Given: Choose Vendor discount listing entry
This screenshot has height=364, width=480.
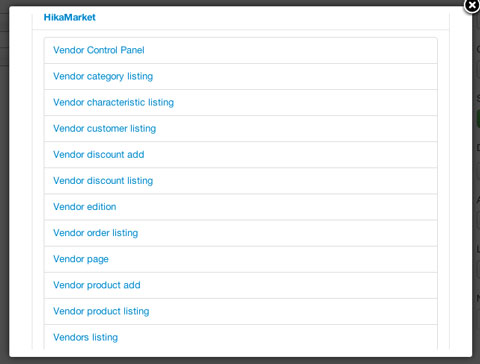Looking at the screenshot, I should click(x=103, y=180).
